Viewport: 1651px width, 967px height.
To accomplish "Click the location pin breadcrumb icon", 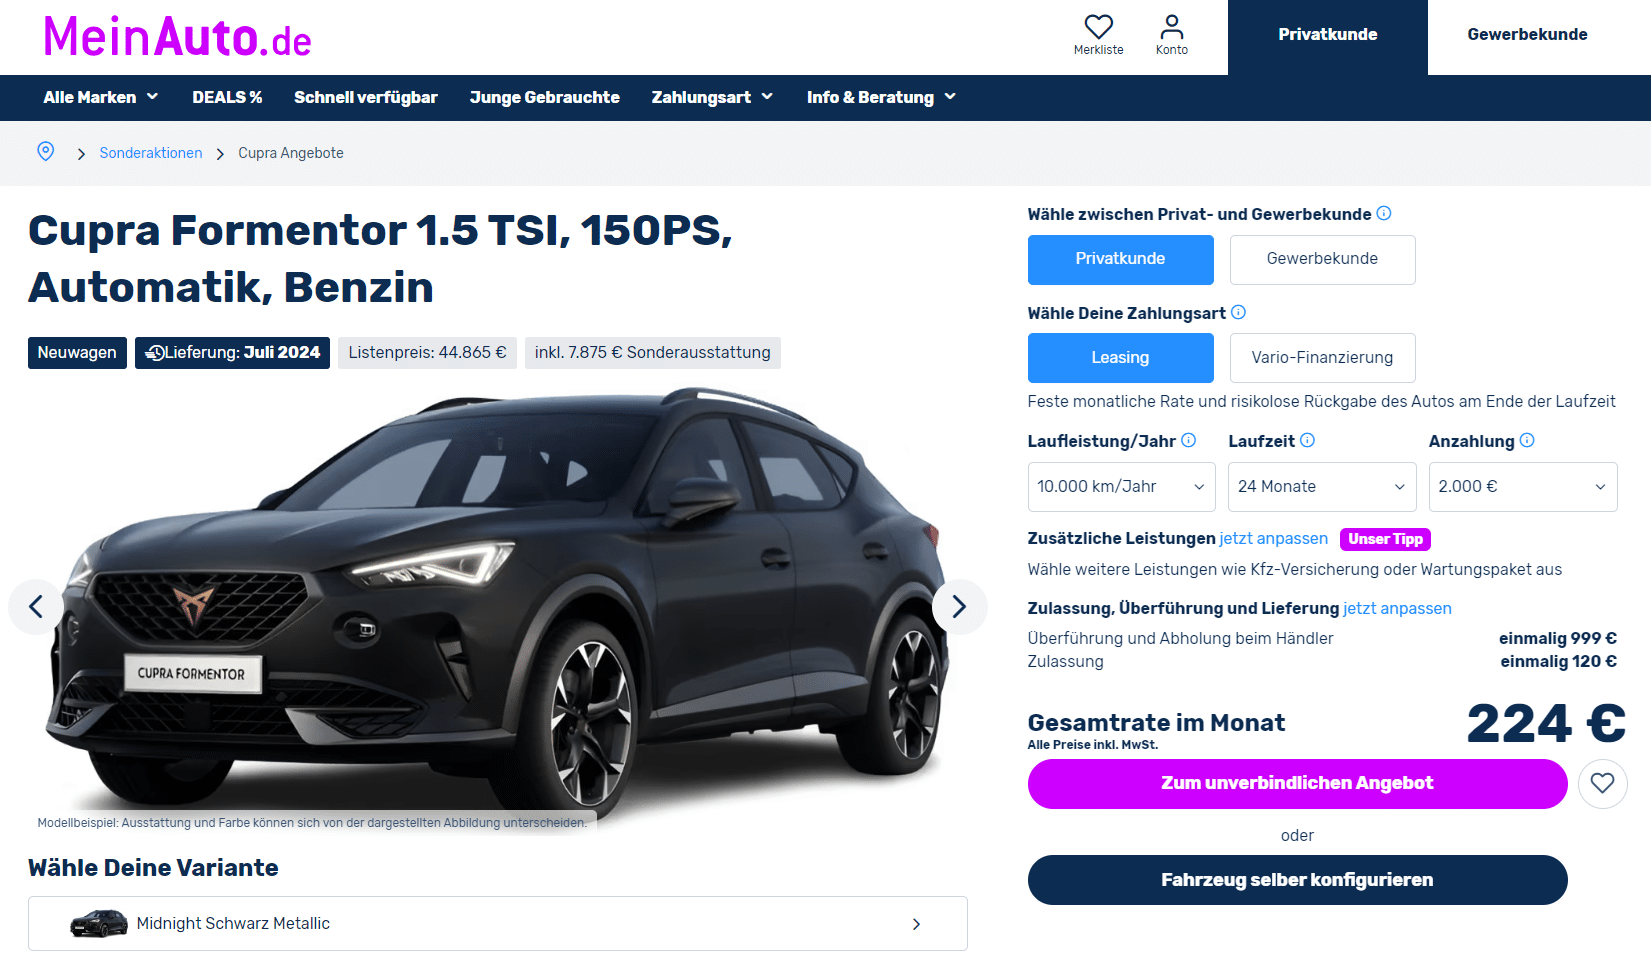I will 46,151.
